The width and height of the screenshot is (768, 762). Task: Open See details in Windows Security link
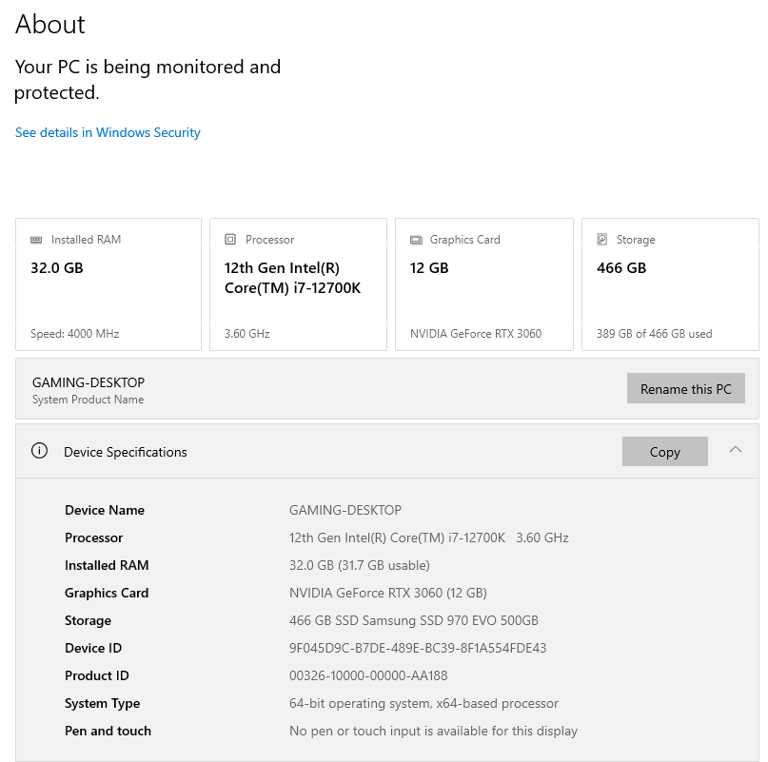click(x=108, y=133)
